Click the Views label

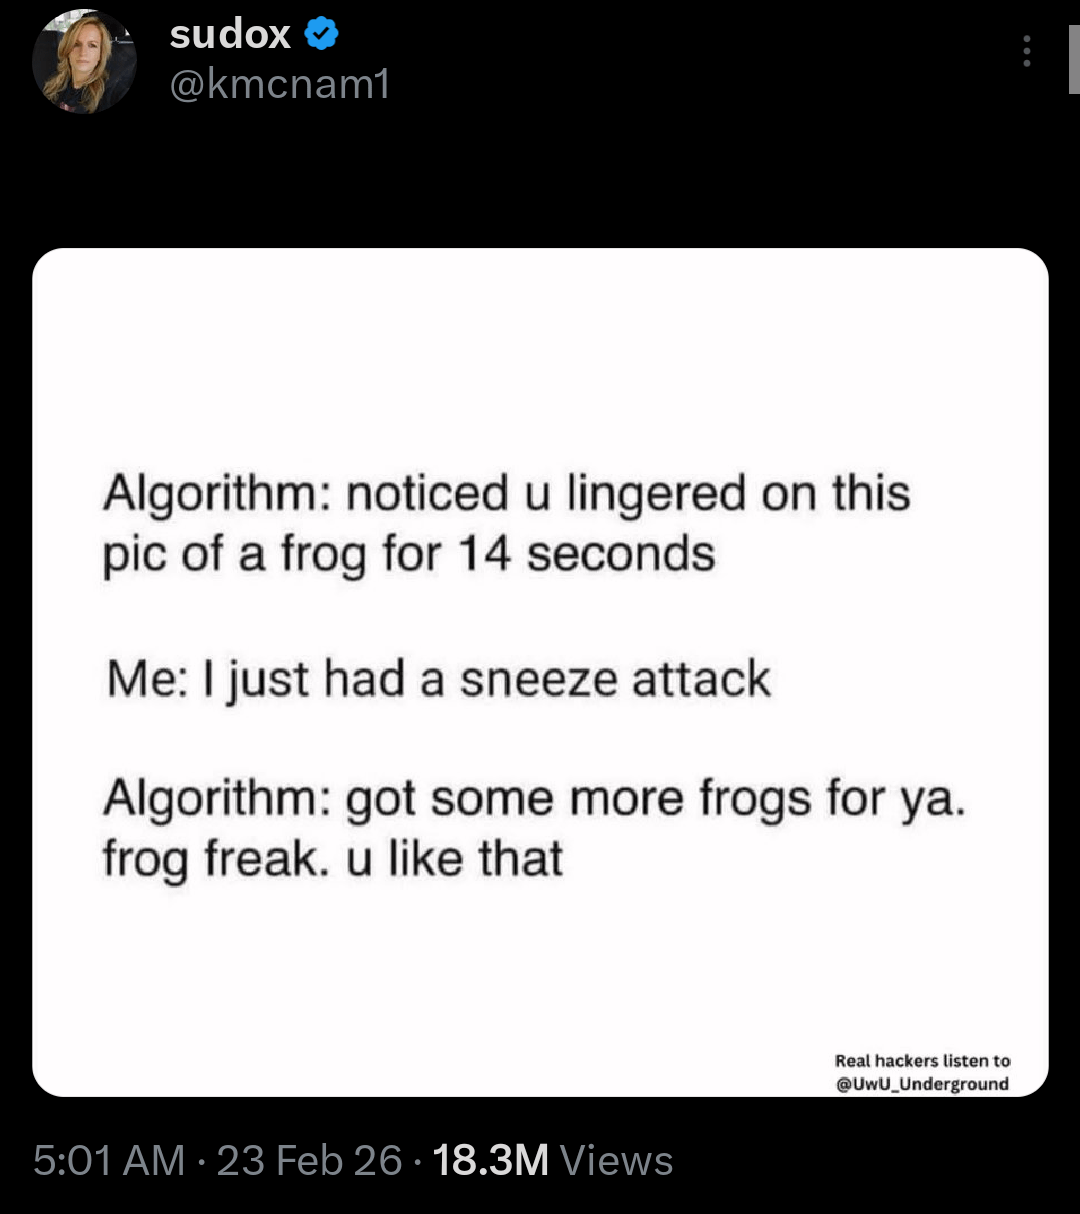click(x=616, y=1161)
